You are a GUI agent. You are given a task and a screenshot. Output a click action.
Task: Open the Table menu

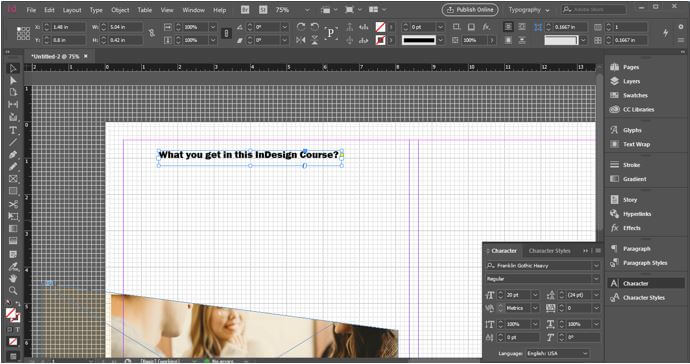(144, 10)
